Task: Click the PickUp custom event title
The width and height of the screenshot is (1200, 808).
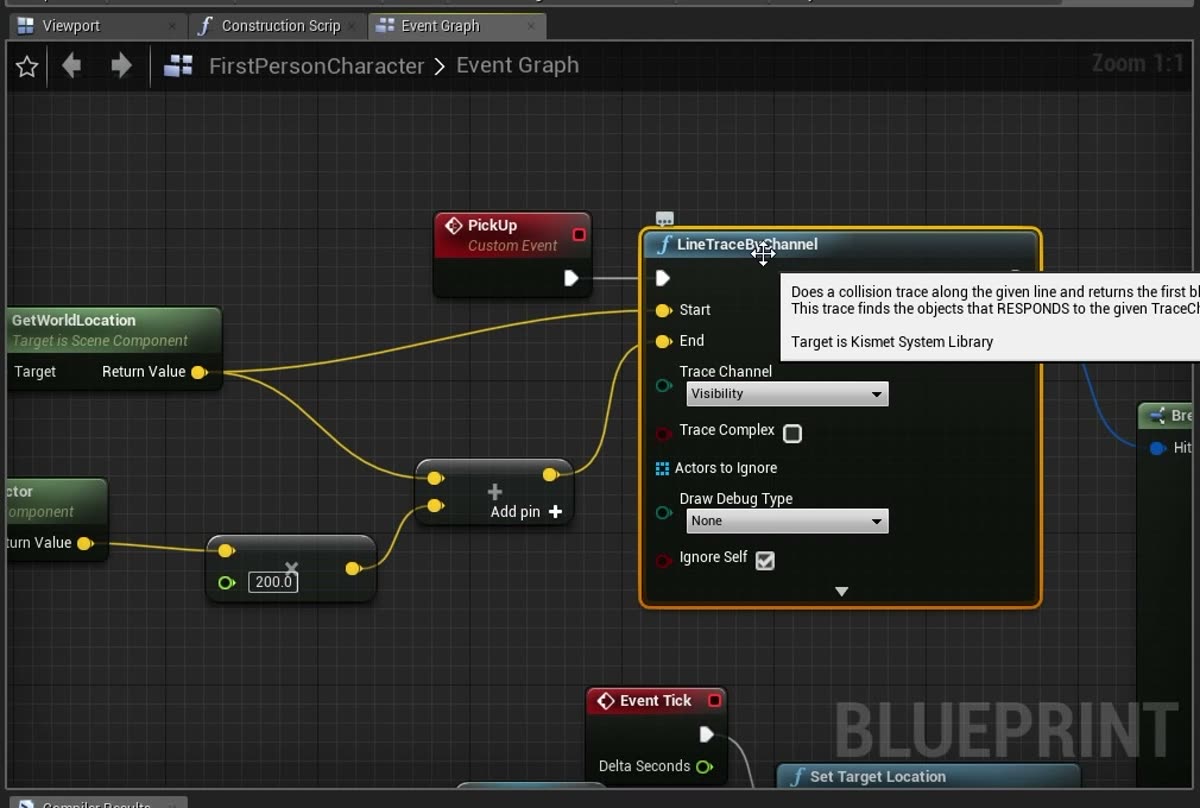Action: point(492,226)
